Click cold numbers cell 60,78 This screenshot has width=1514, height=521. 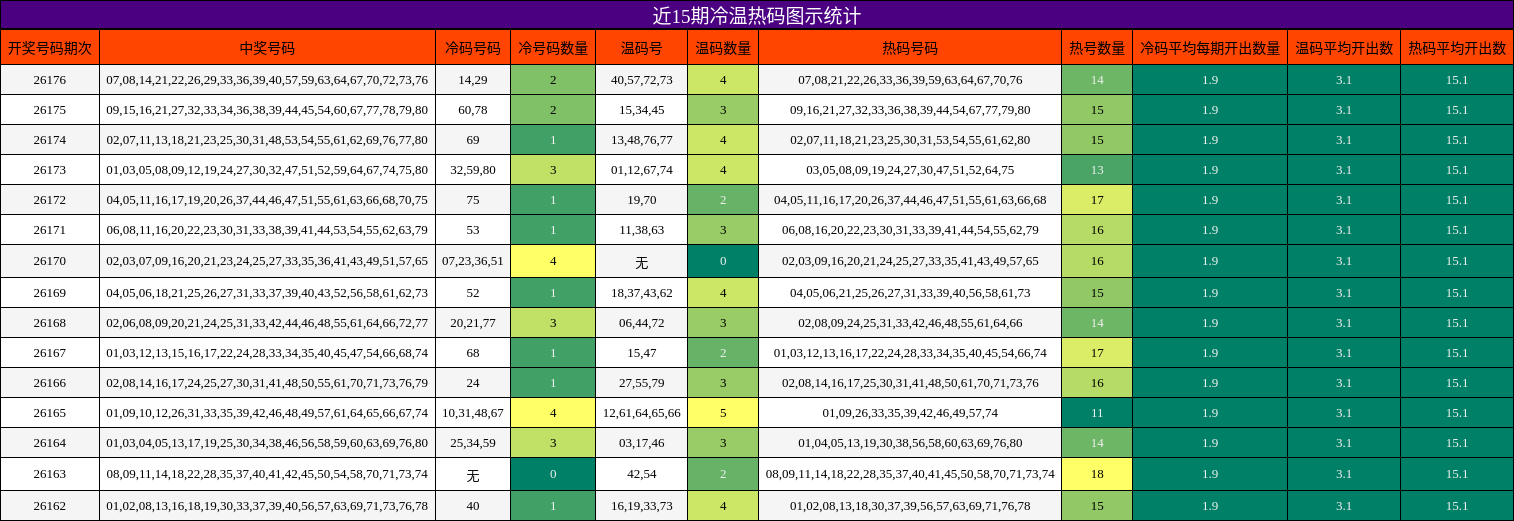tap(473, 110)
